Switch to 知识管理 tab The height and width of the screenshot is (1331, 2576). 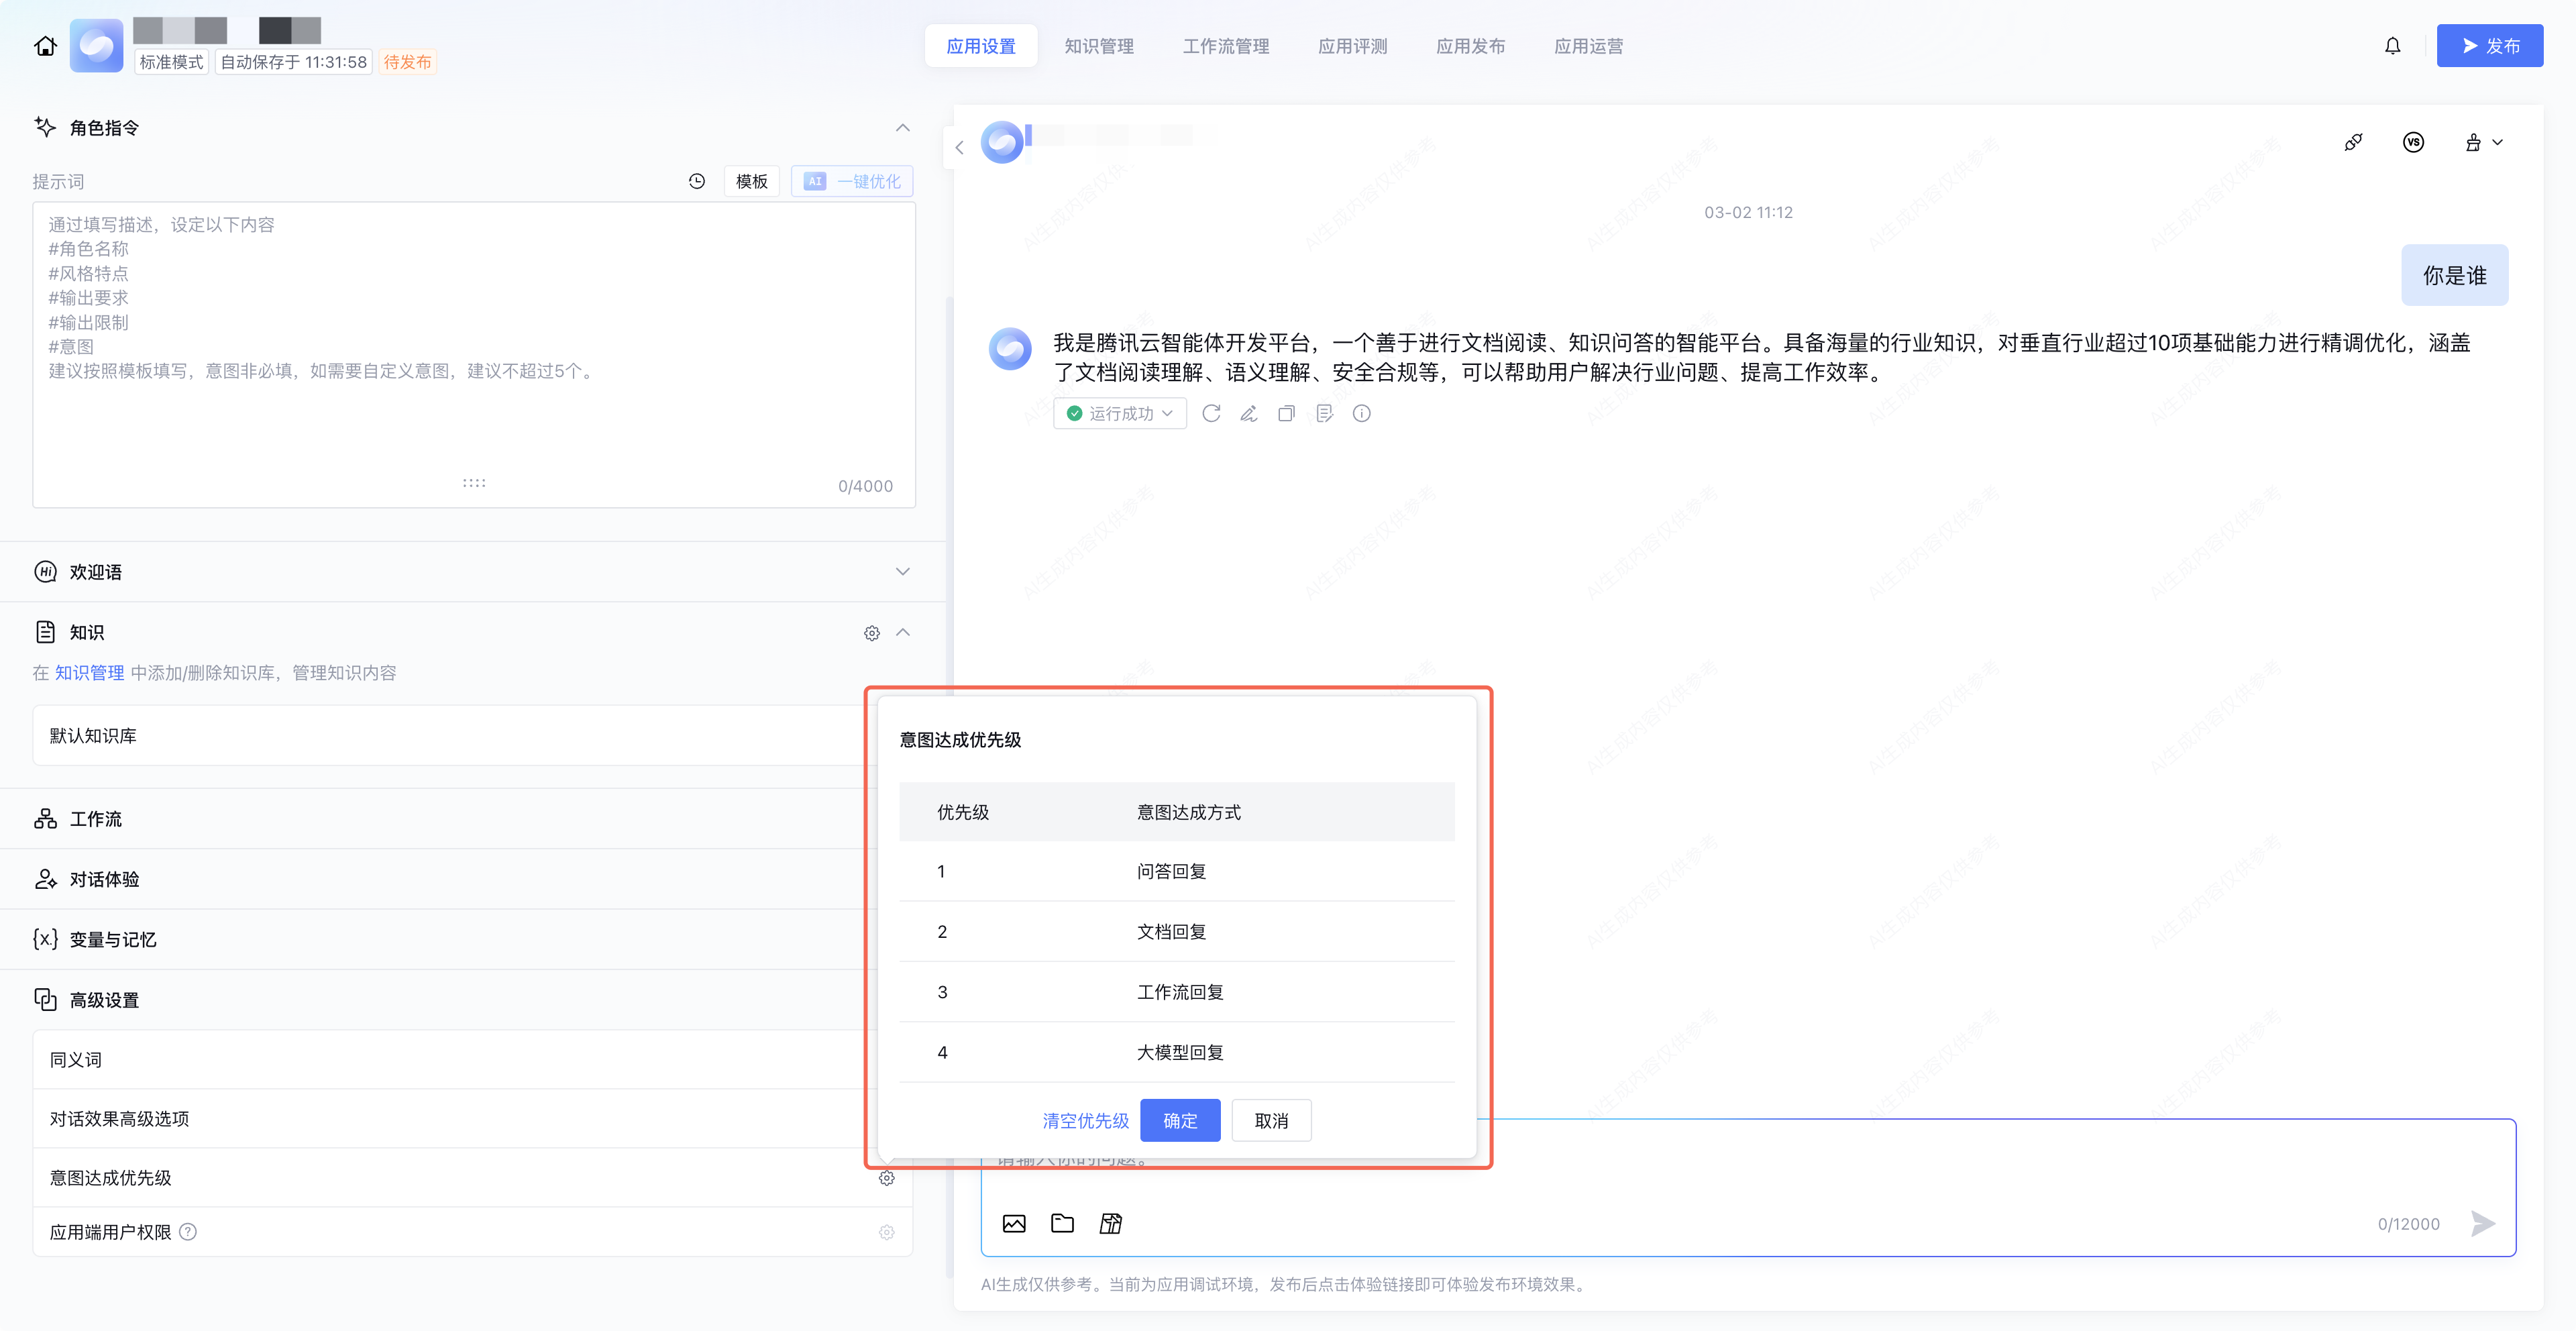coord(1098,46)
